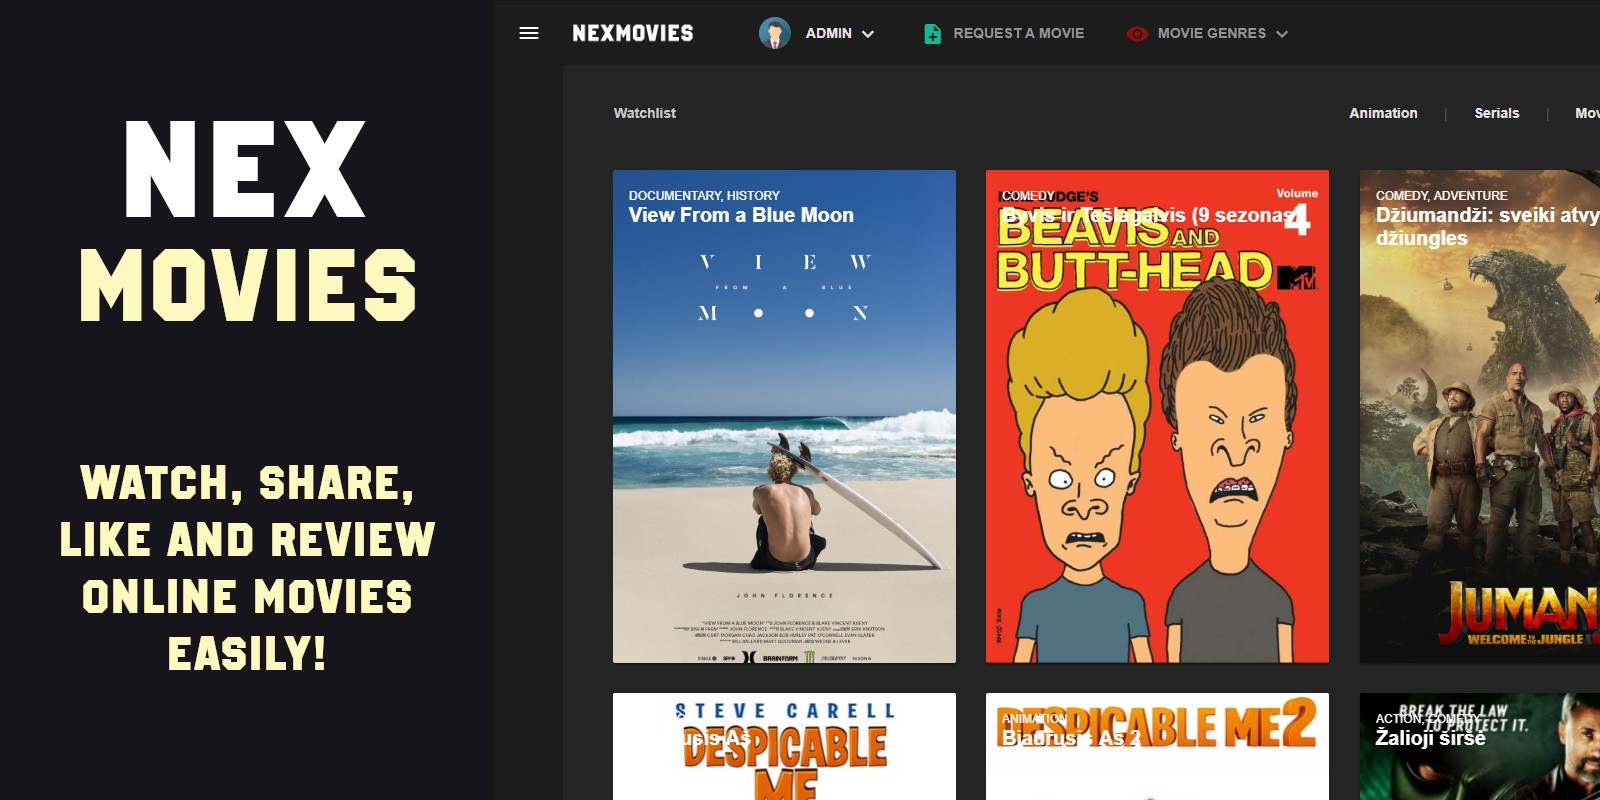Click the red eye genres icon

point(1137,34)
